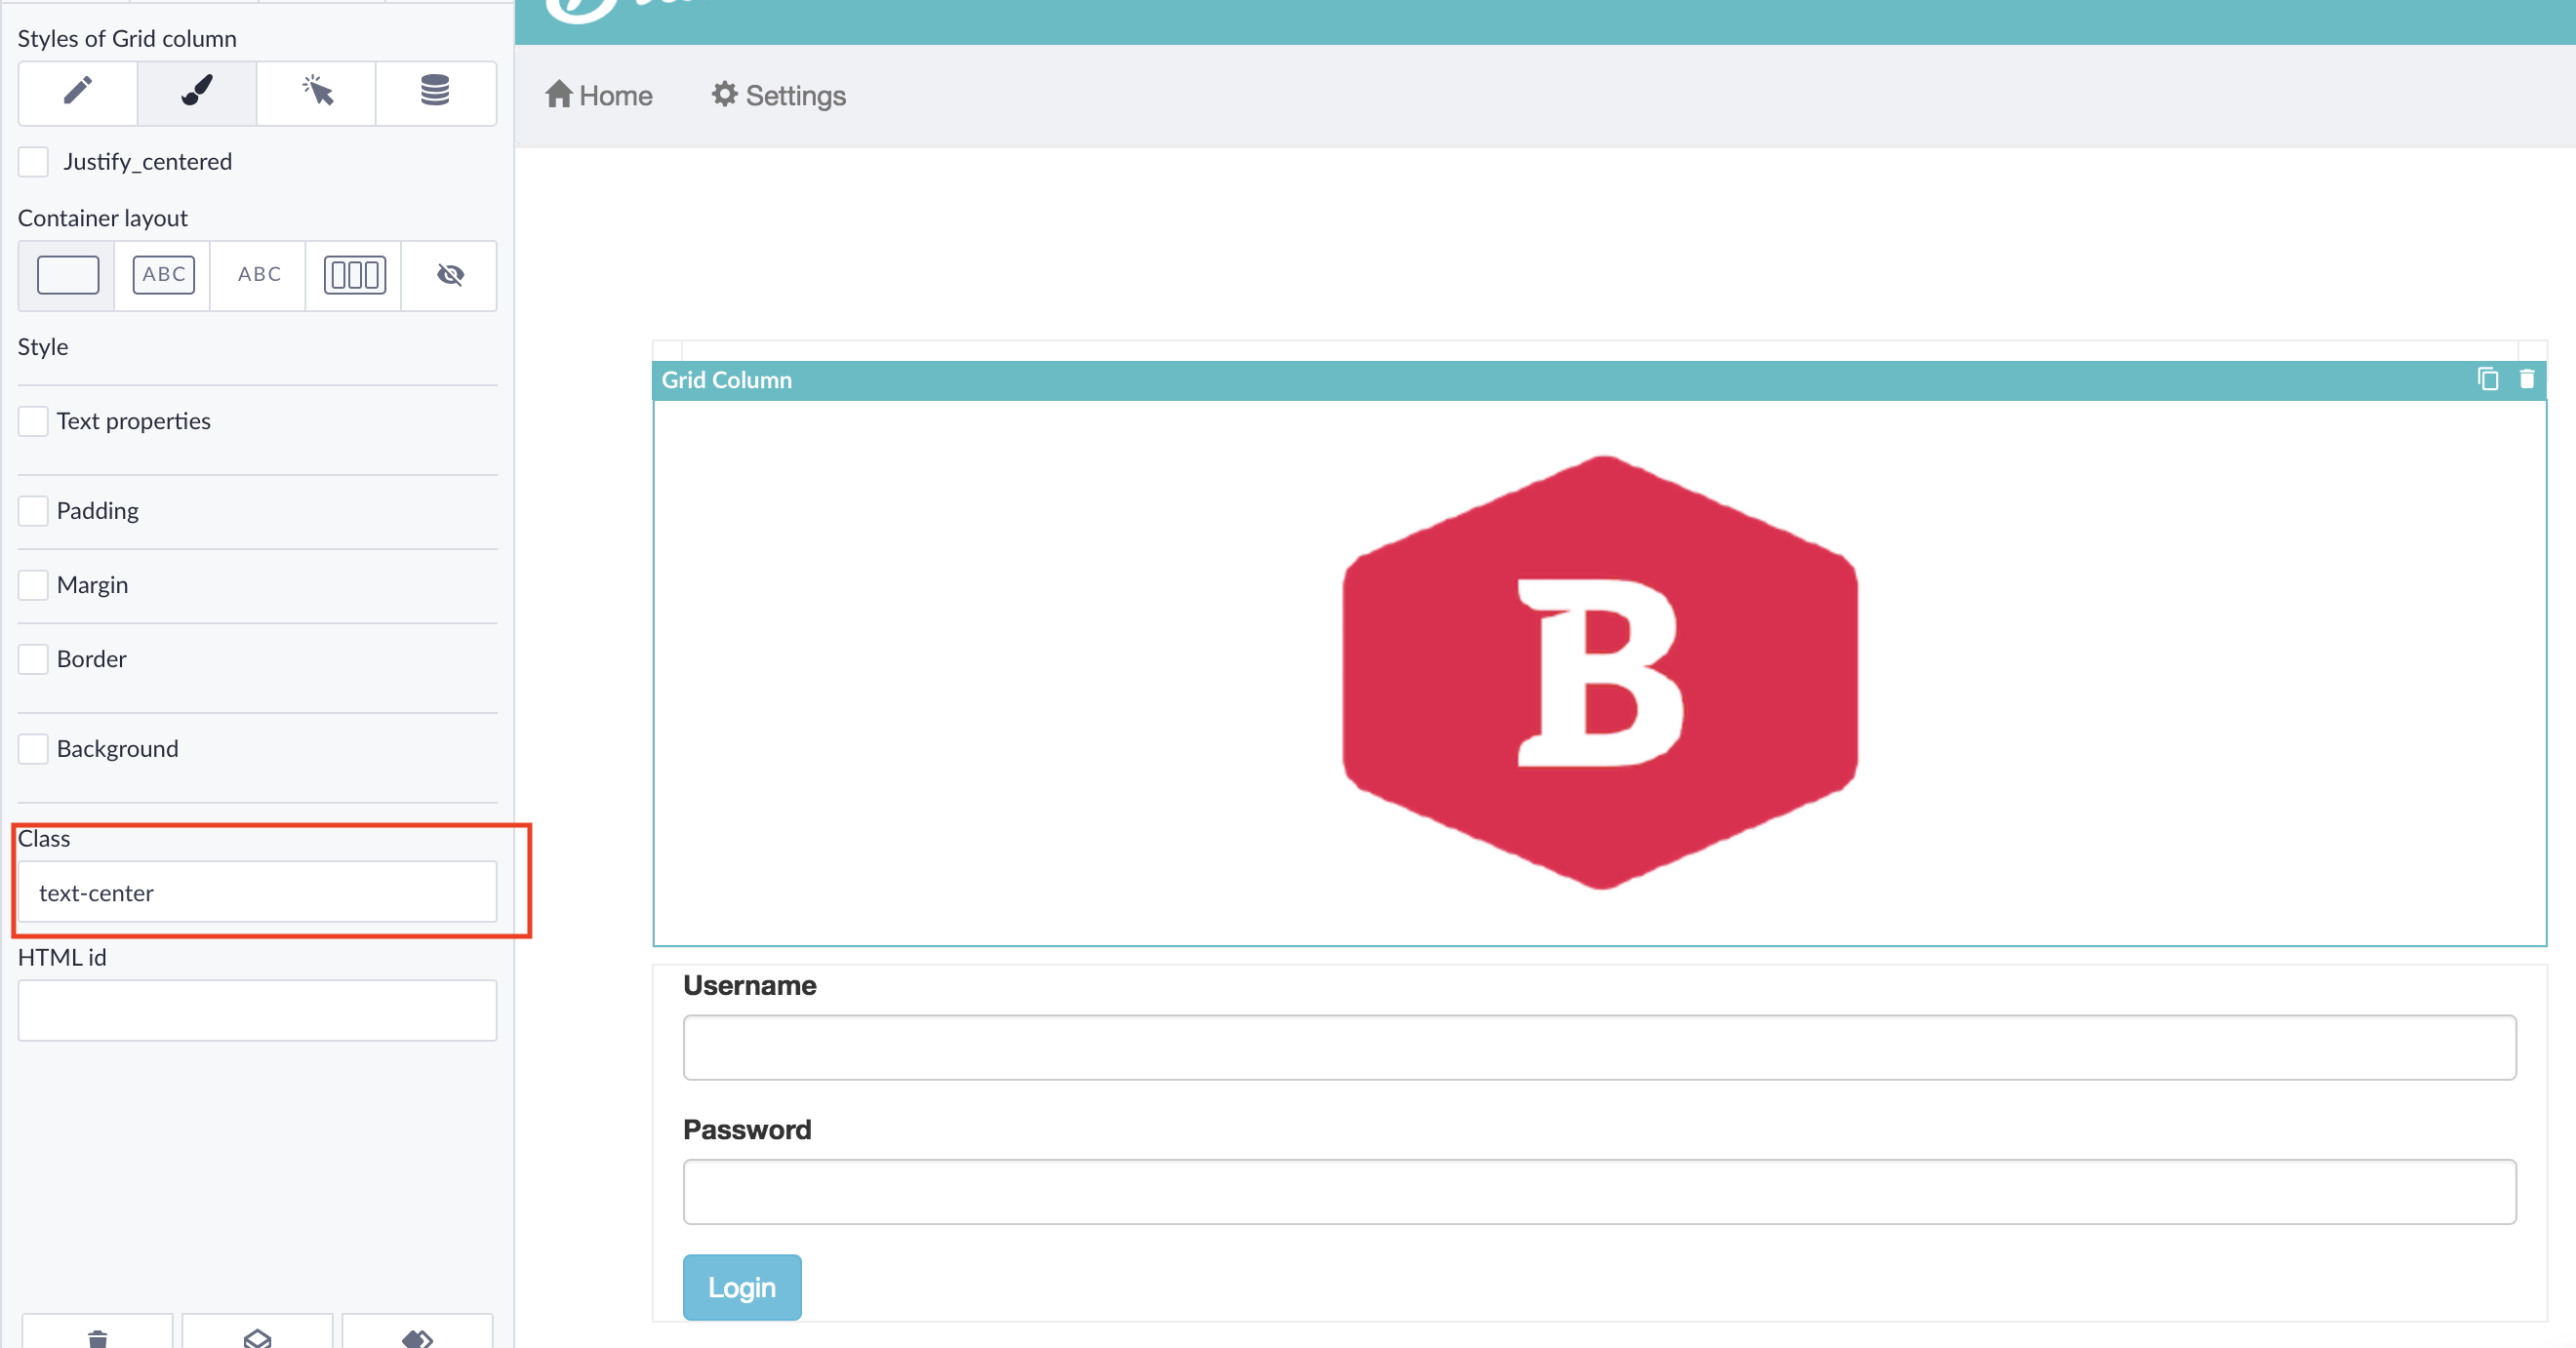Delete the Grid Column via header trash icon

point(2526,380)
